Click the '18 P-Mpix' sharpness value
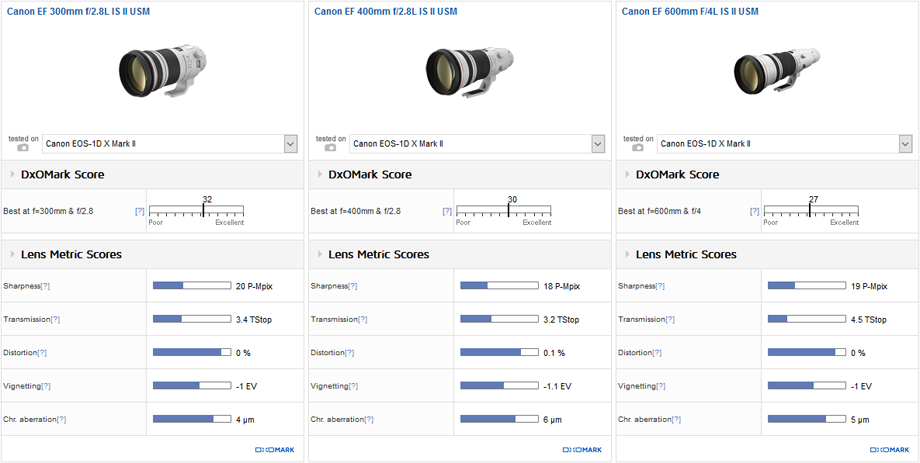This screenshot has width=920, height=463. [x=562, y=286]
